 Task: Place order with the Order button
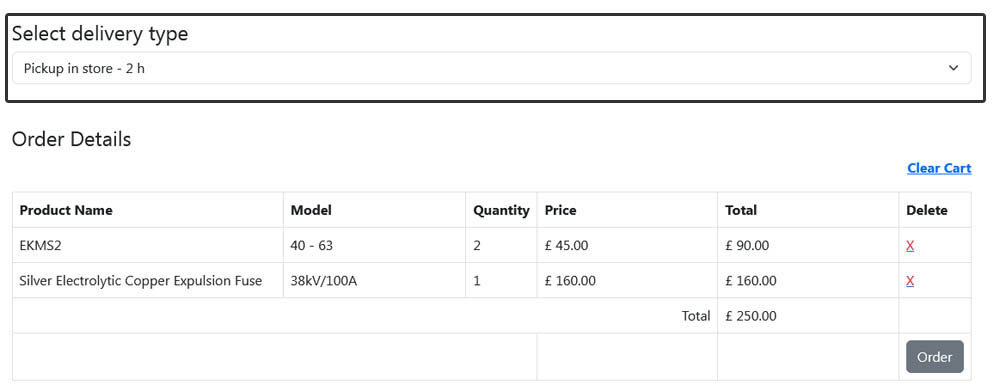(934, 357)
